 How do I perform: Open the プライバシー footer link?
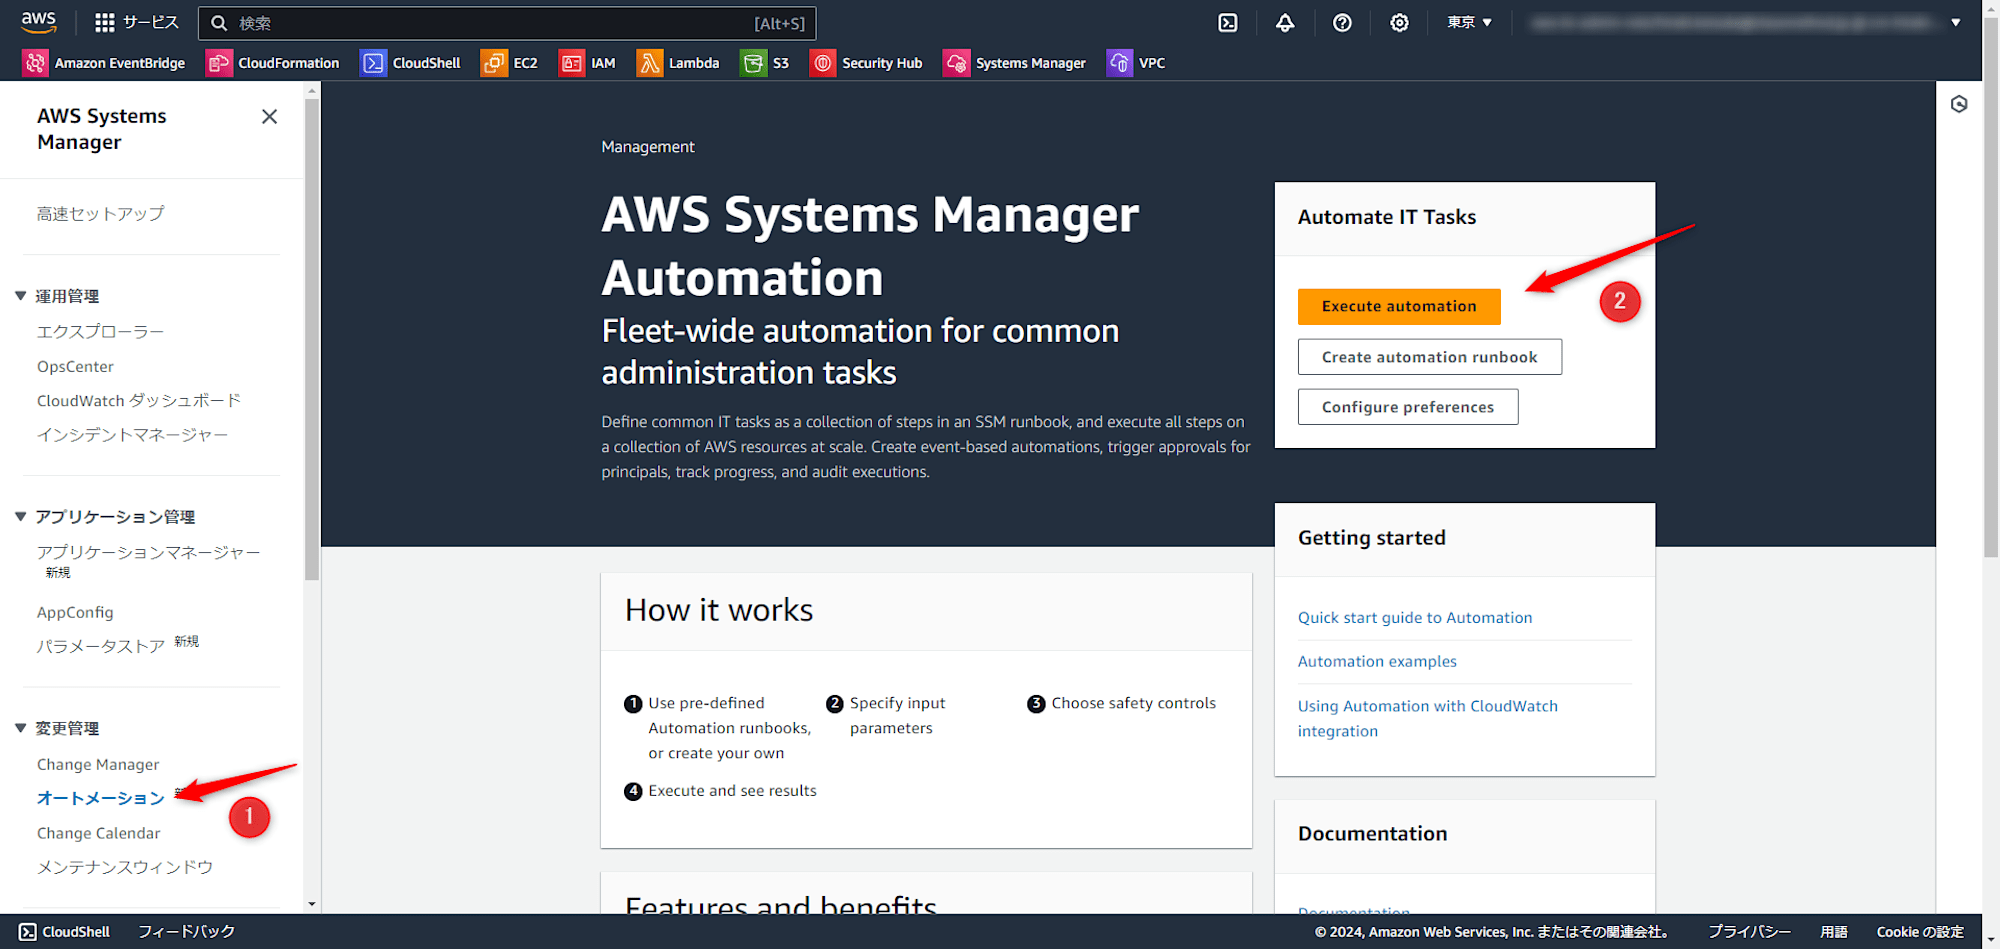1749,931
